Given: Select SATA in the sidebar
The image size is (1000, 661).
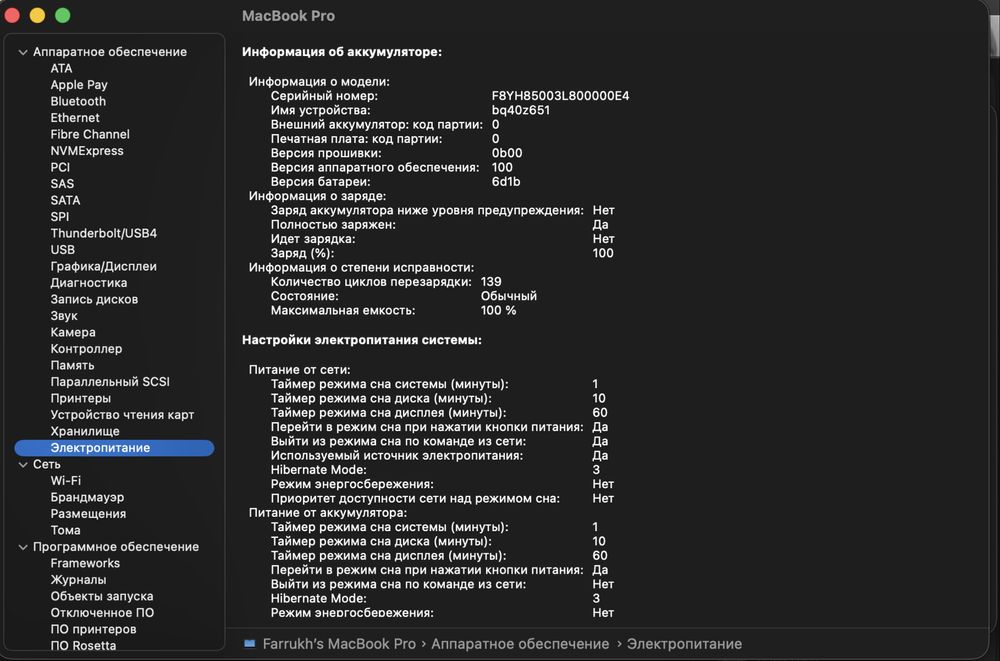Looking at the screenshot, I should [x=66, y=200].
